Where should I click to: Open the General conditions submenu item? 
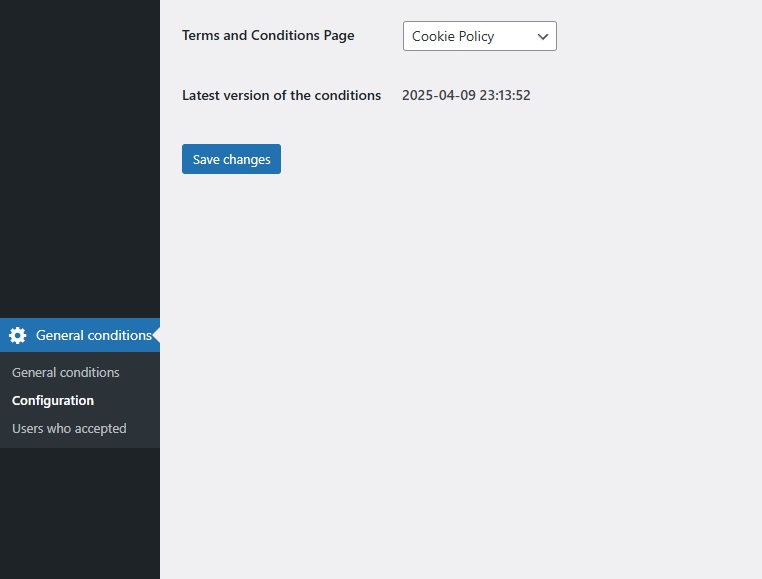[66, 372]
